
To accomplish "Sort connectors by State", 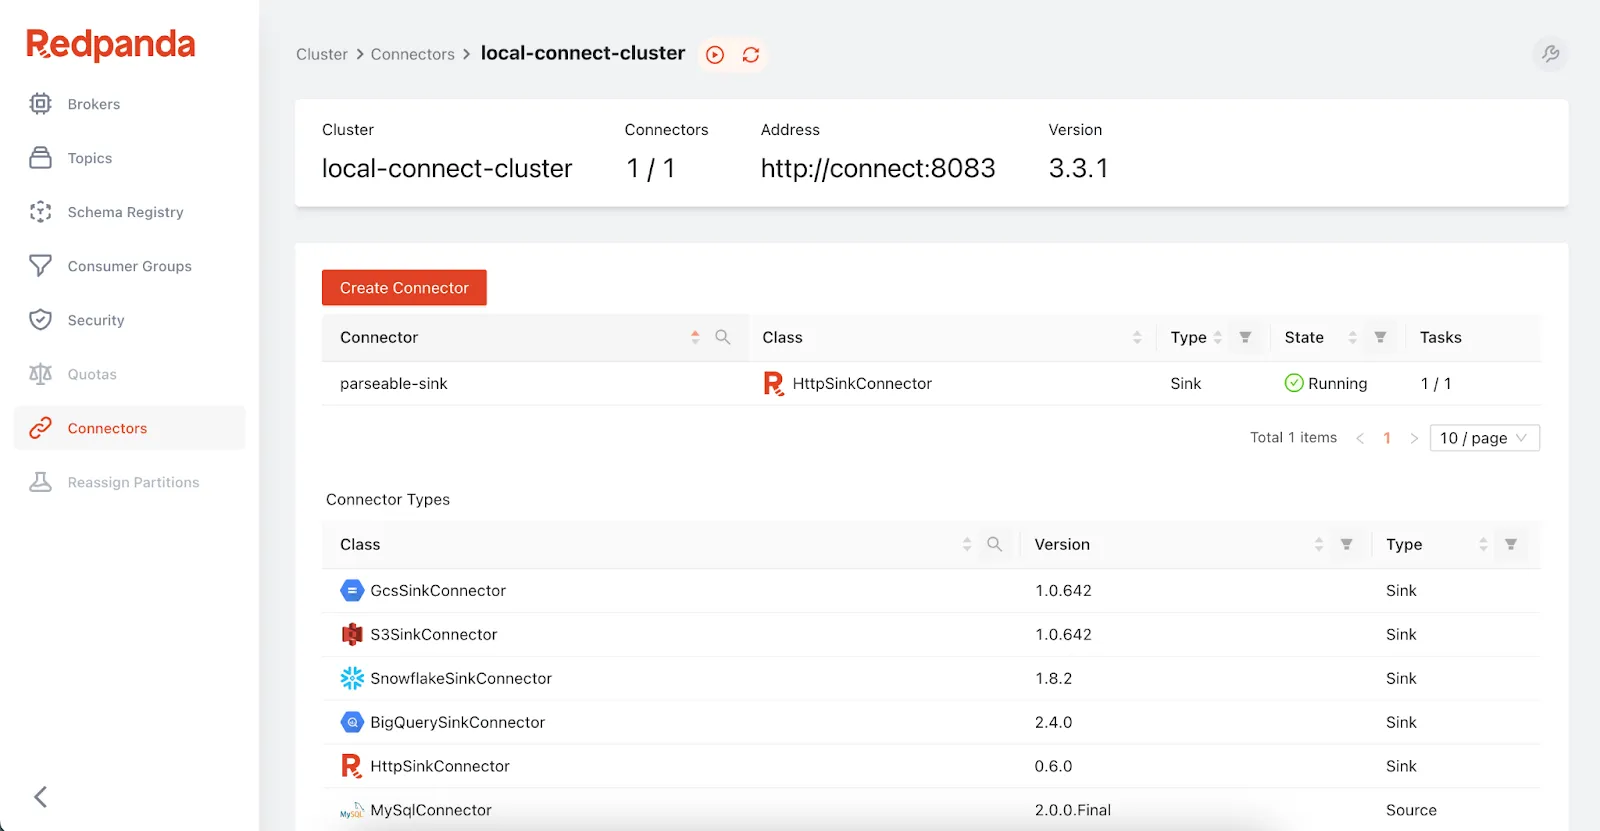I will point(1353,338).
